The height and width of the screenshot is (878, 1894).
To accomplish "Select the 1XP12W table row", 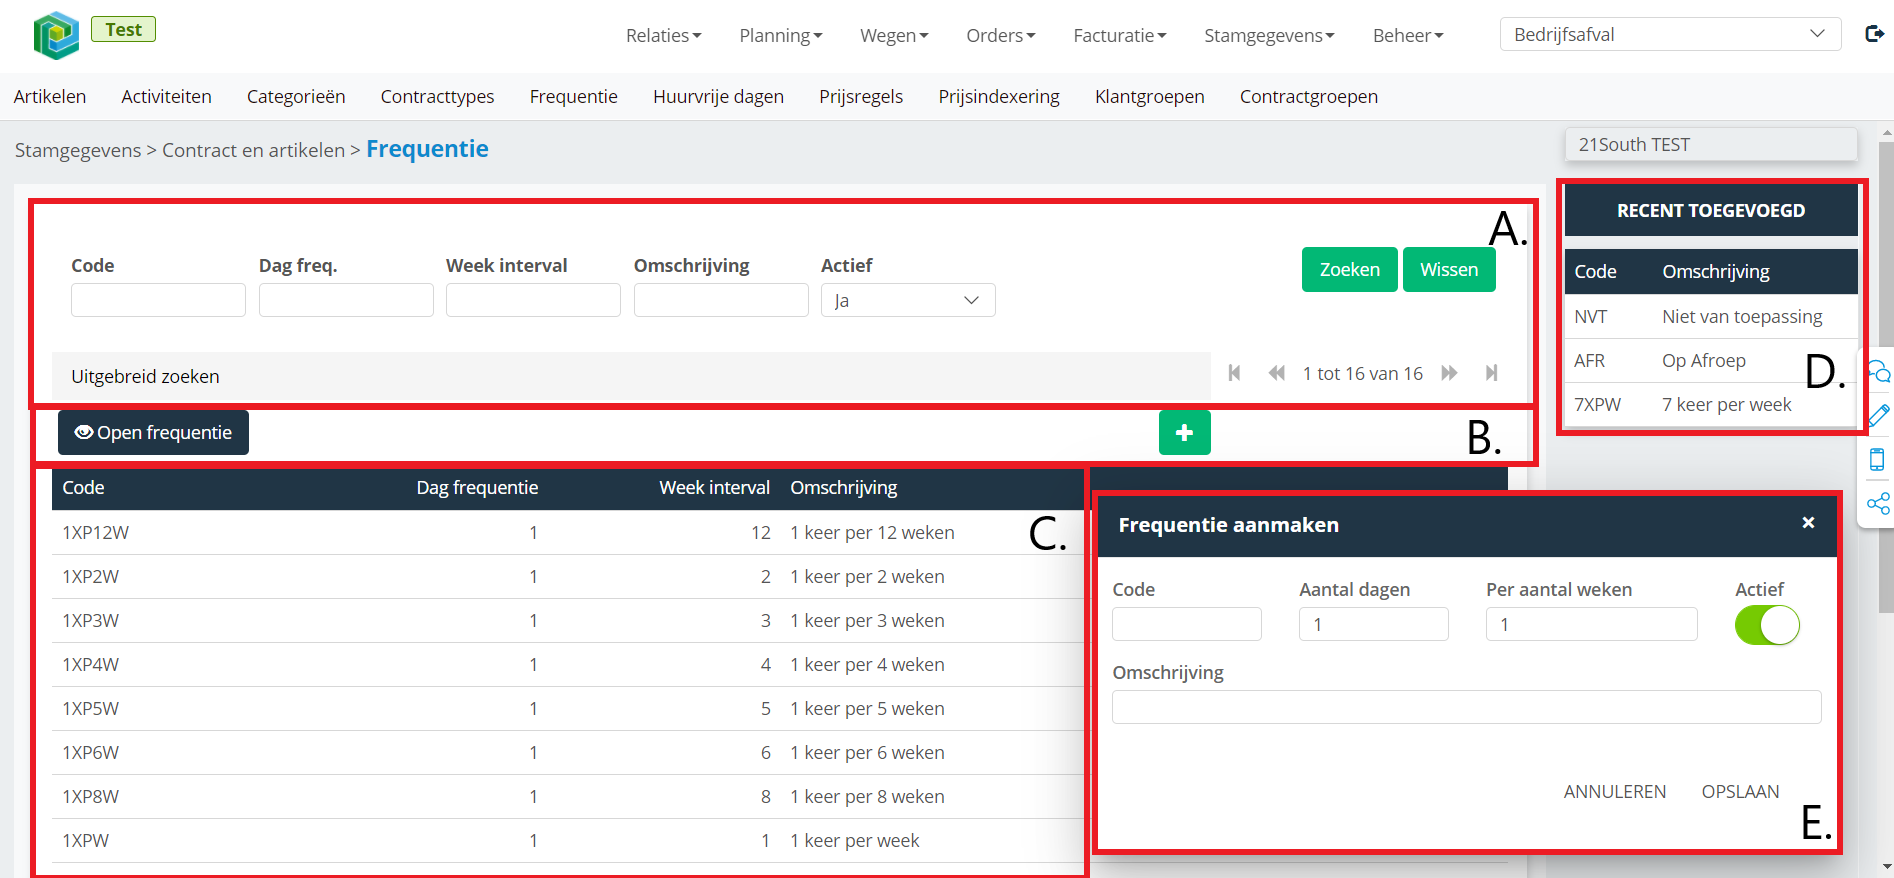I will tap(568, 533).
